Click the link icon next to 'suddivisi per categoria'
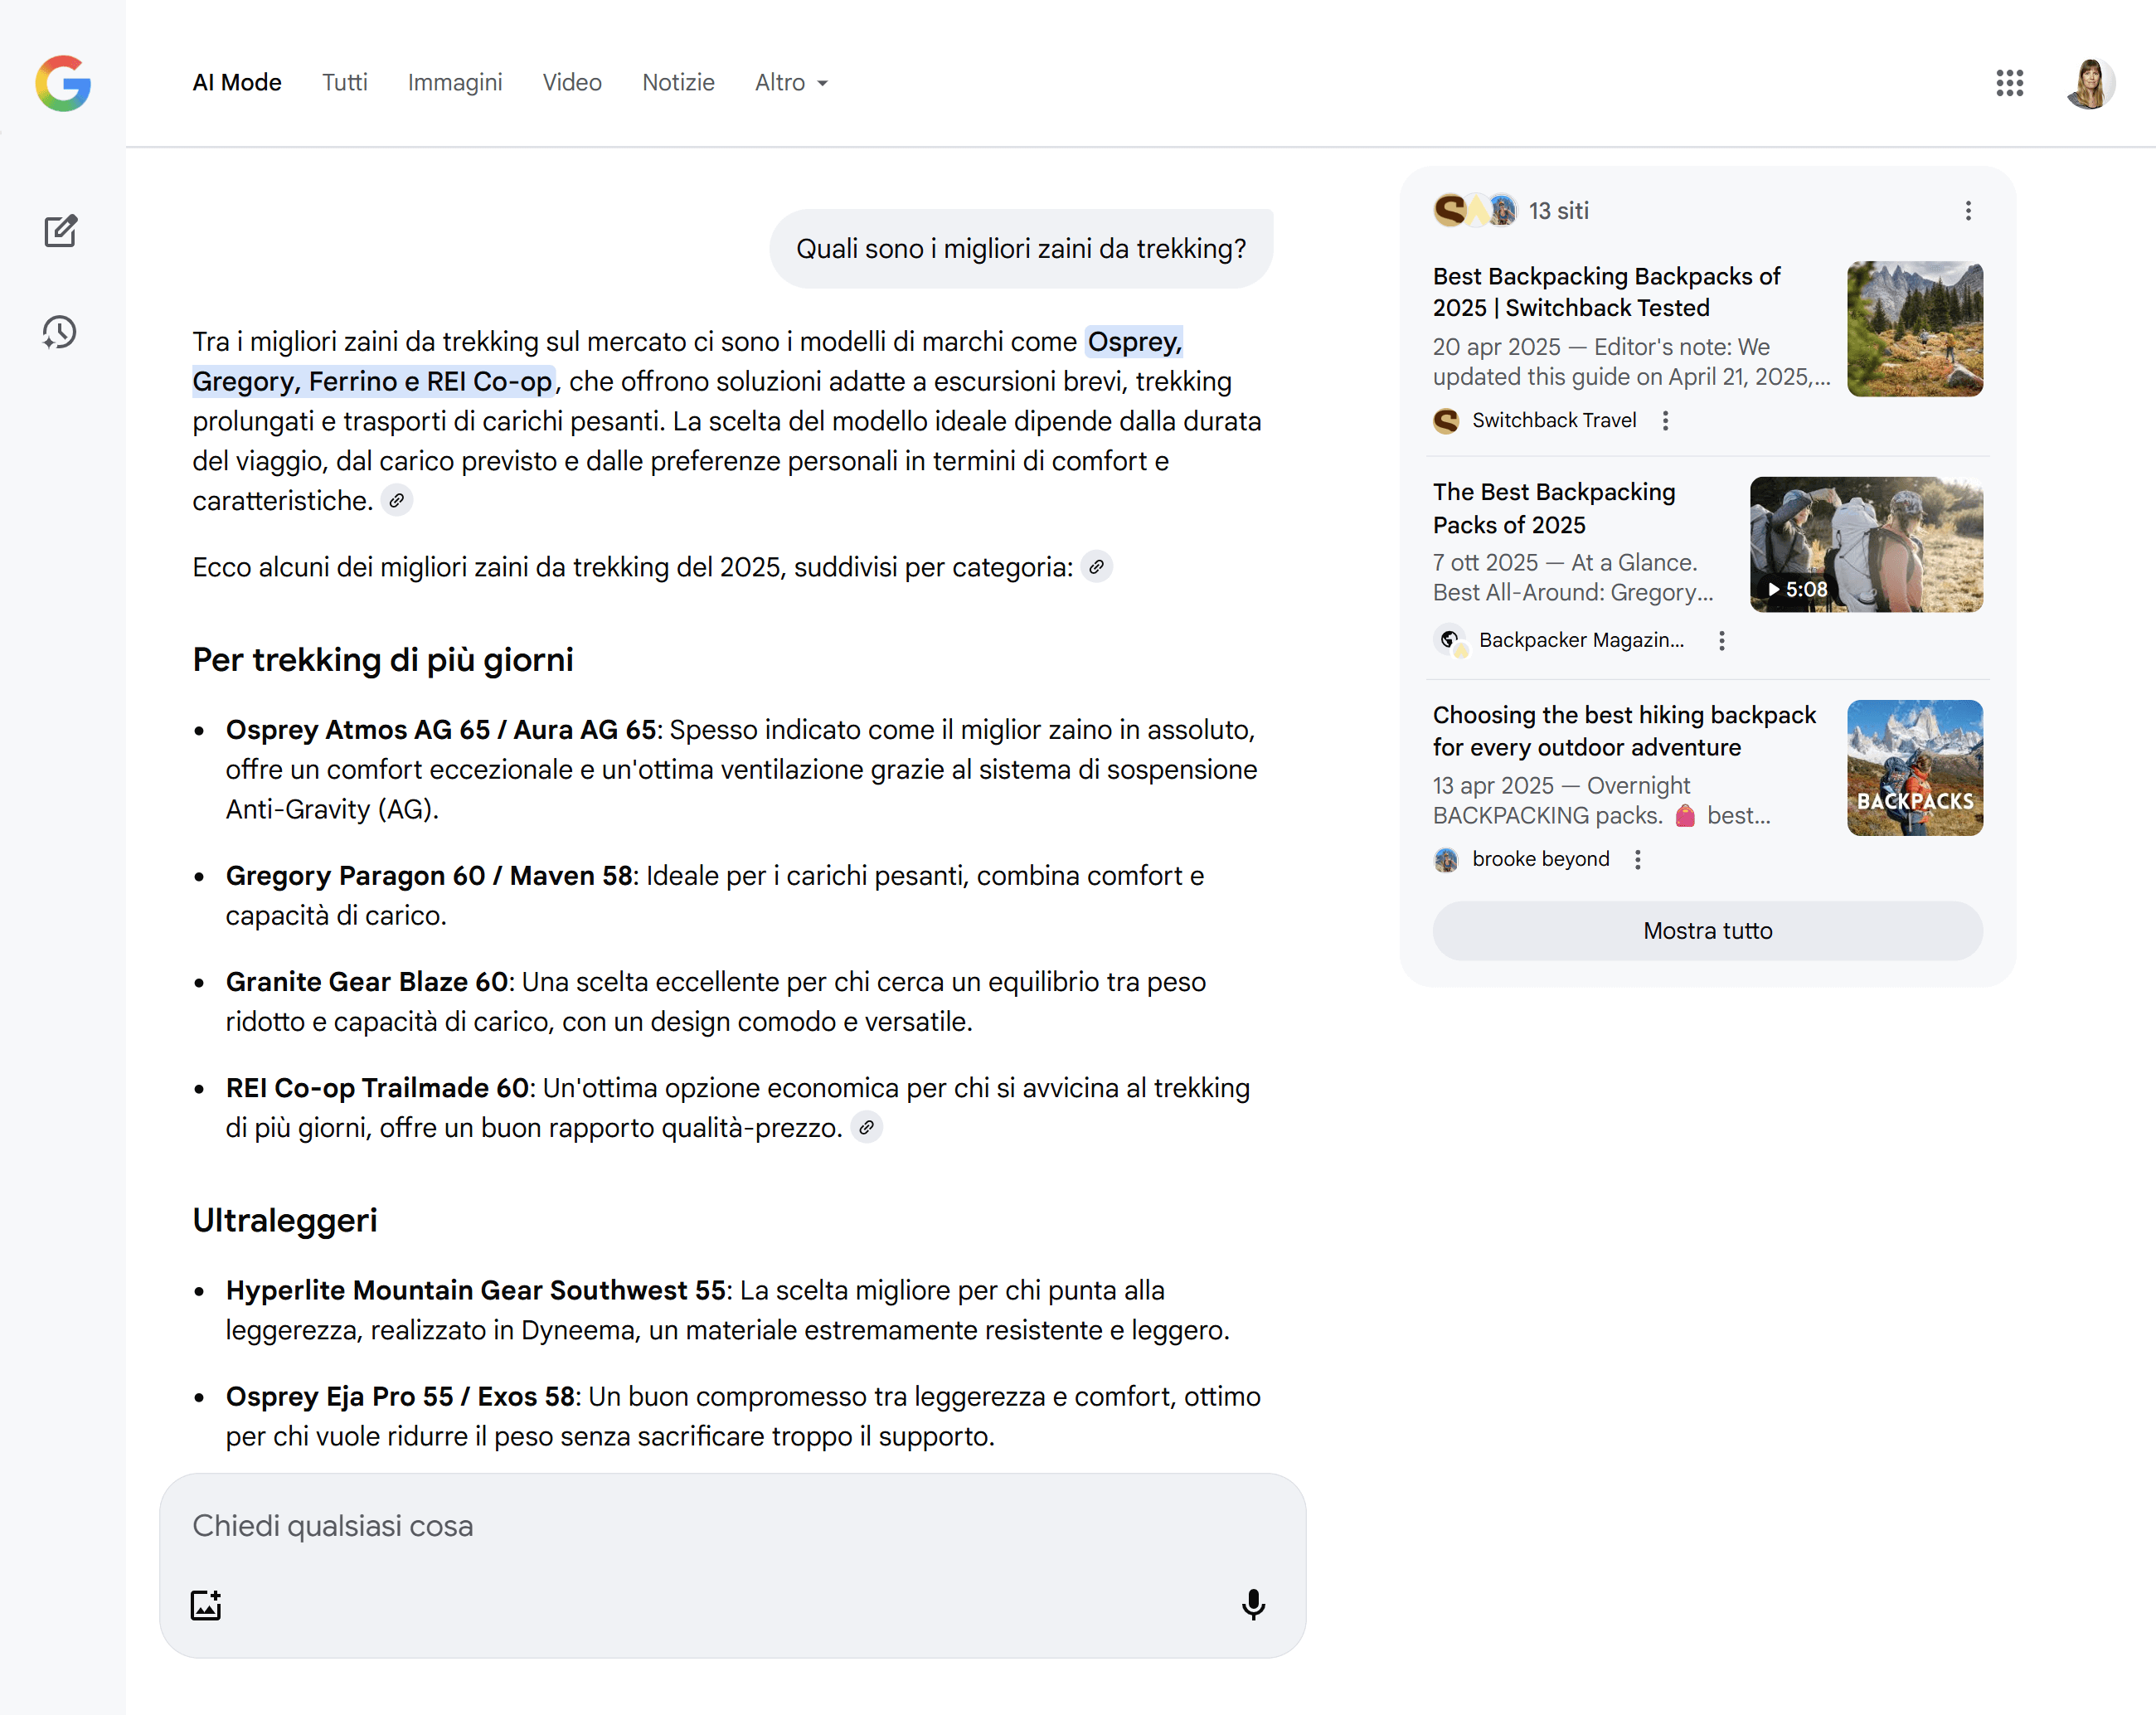Screen dimensions: 2156x1715 pyautogui.click(x=1096, y=566)
